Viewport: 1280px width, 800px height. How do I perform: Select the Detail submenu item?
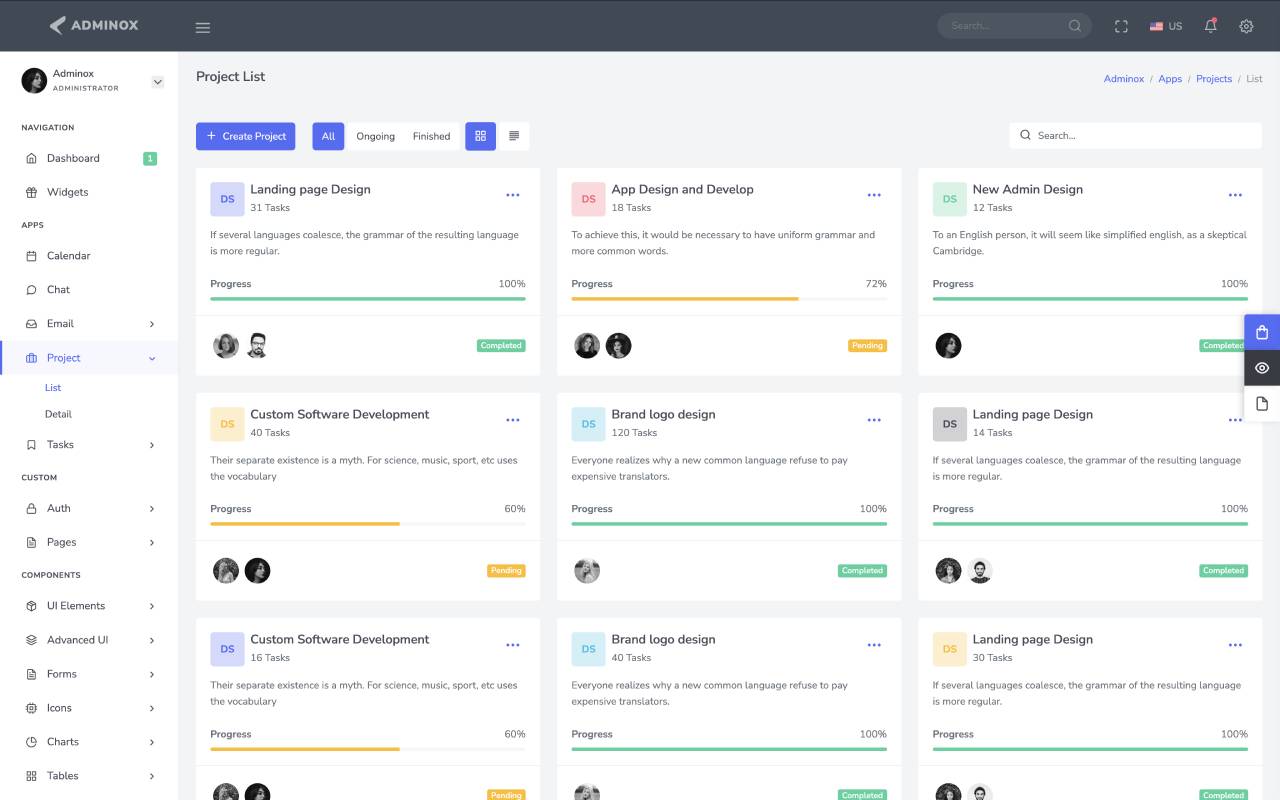pos(58,414)
